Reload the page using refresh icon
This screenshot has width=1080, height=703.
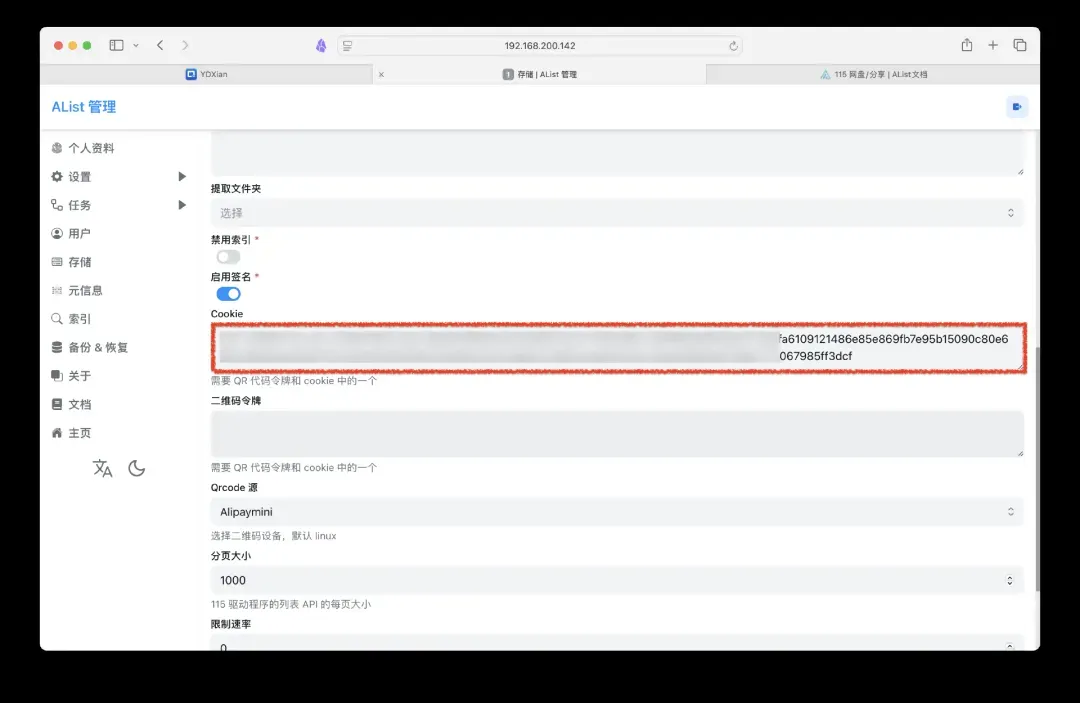pyautogui.click(x=733, y=46)
